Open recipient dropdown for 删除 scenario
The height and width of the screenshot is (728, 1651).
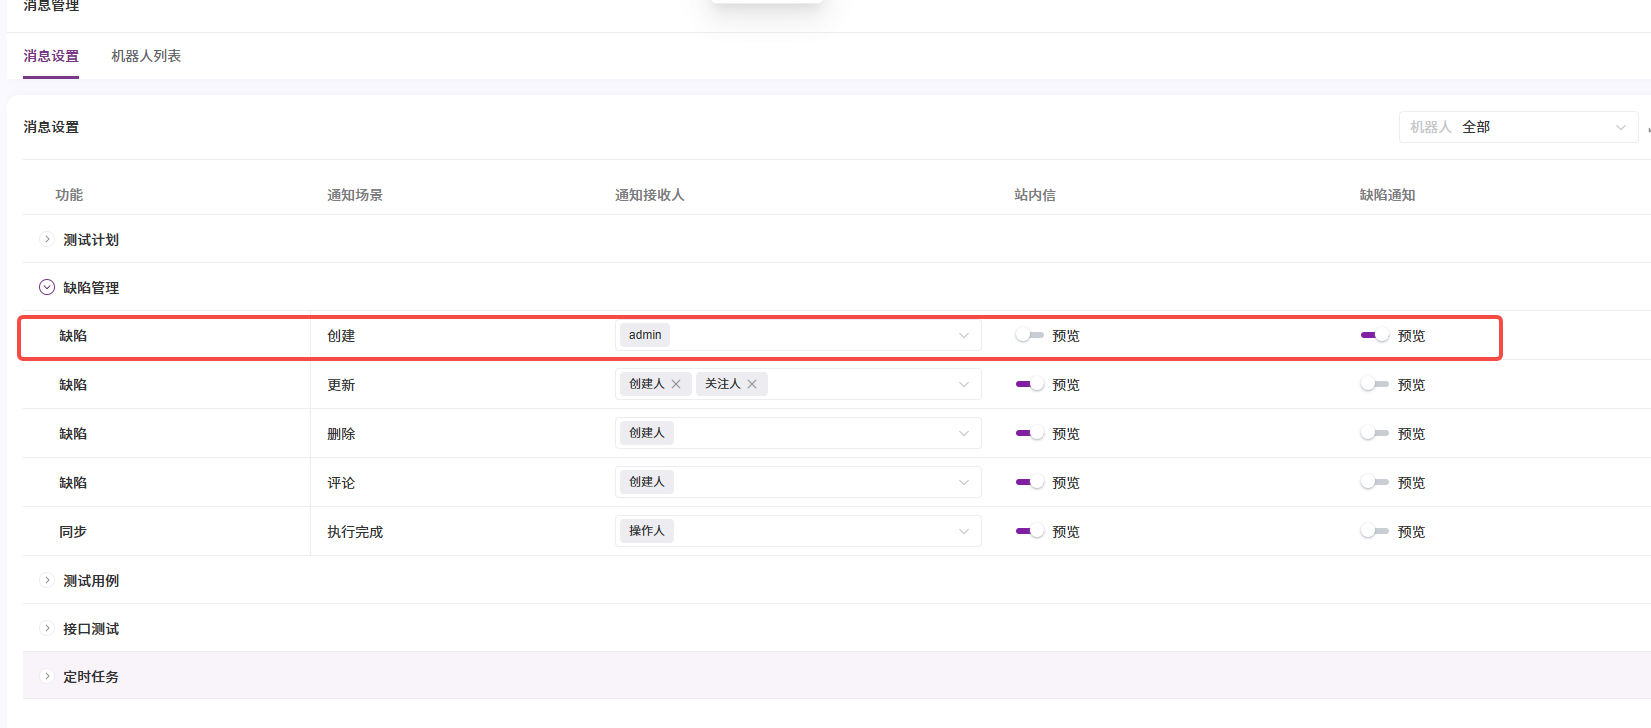pos(963,434)
